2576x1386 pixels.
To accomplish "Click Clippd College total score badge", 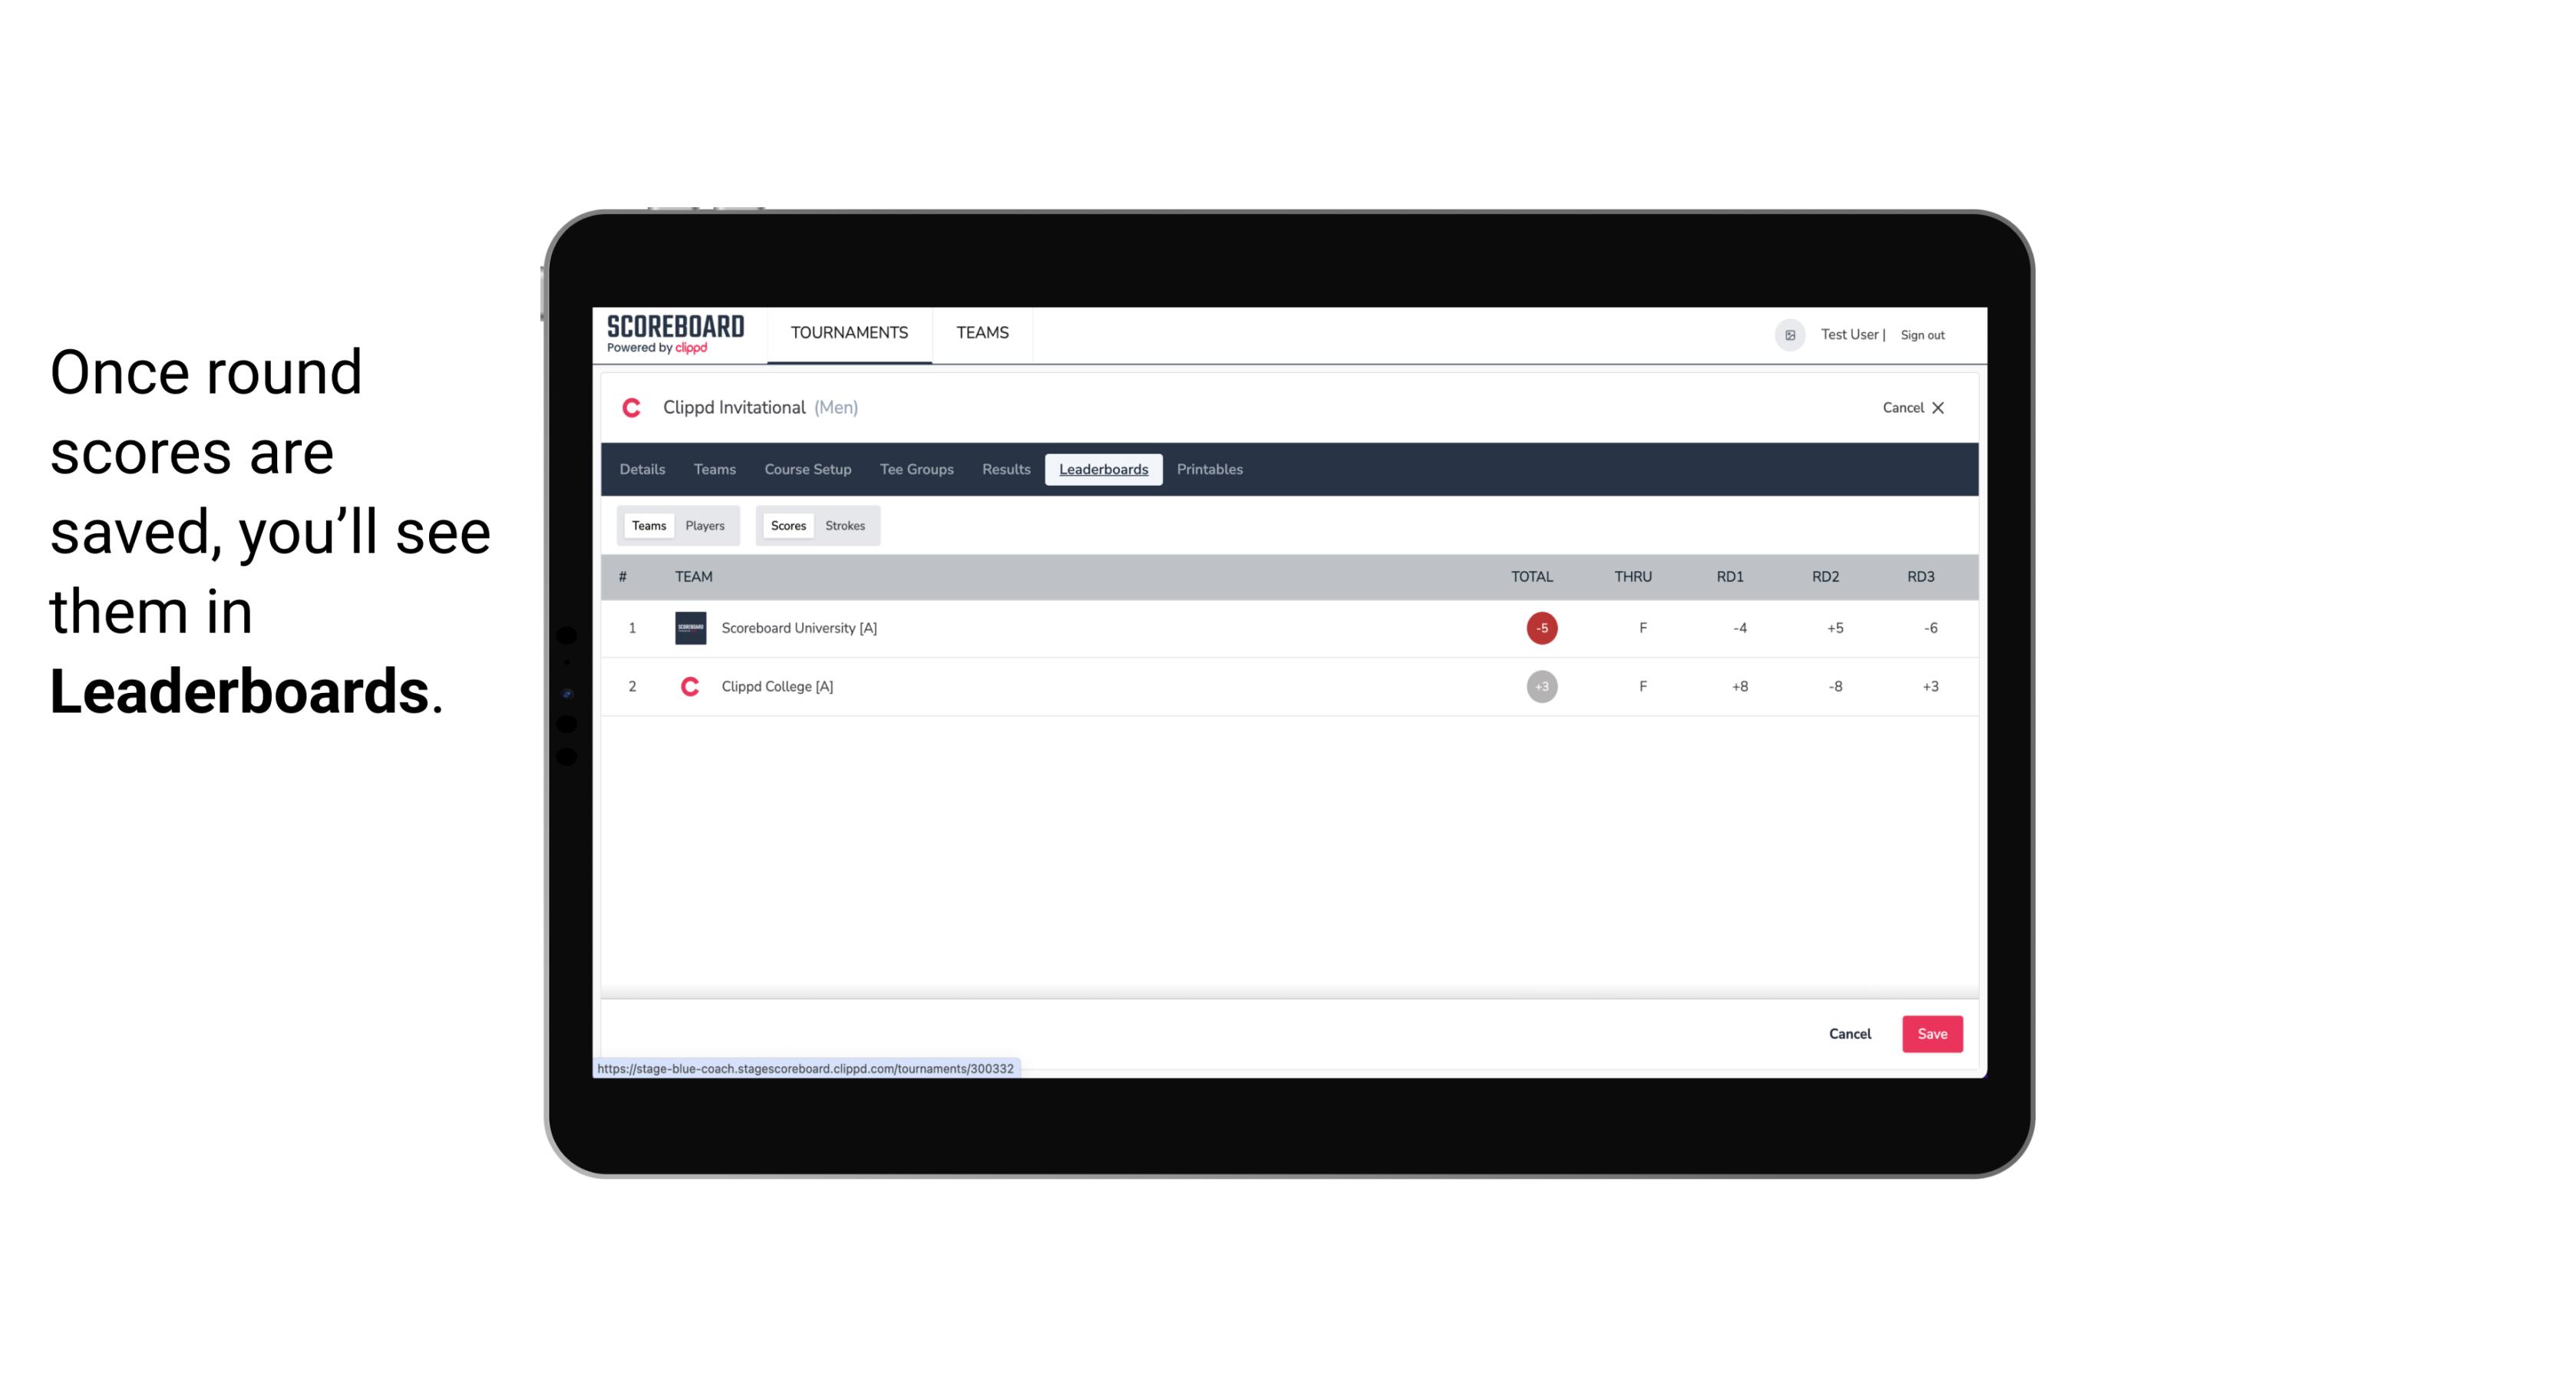I will [1541, 686].
